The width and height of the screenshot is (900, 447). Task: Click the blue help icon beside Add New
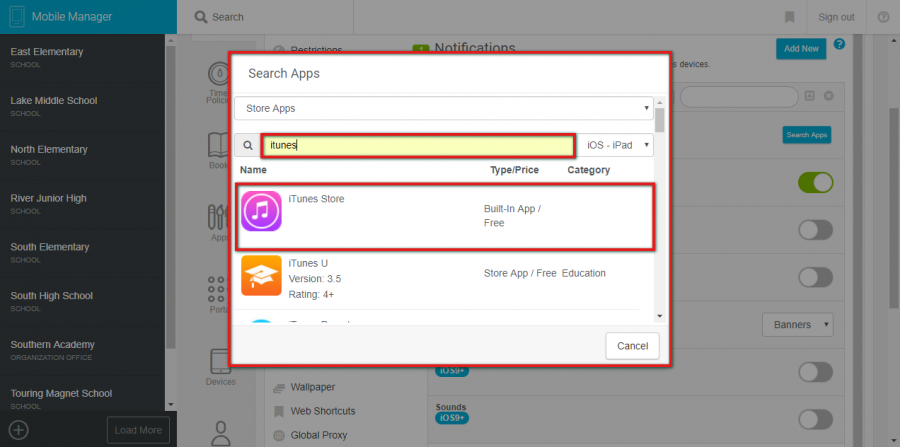[x=839, y=44]
